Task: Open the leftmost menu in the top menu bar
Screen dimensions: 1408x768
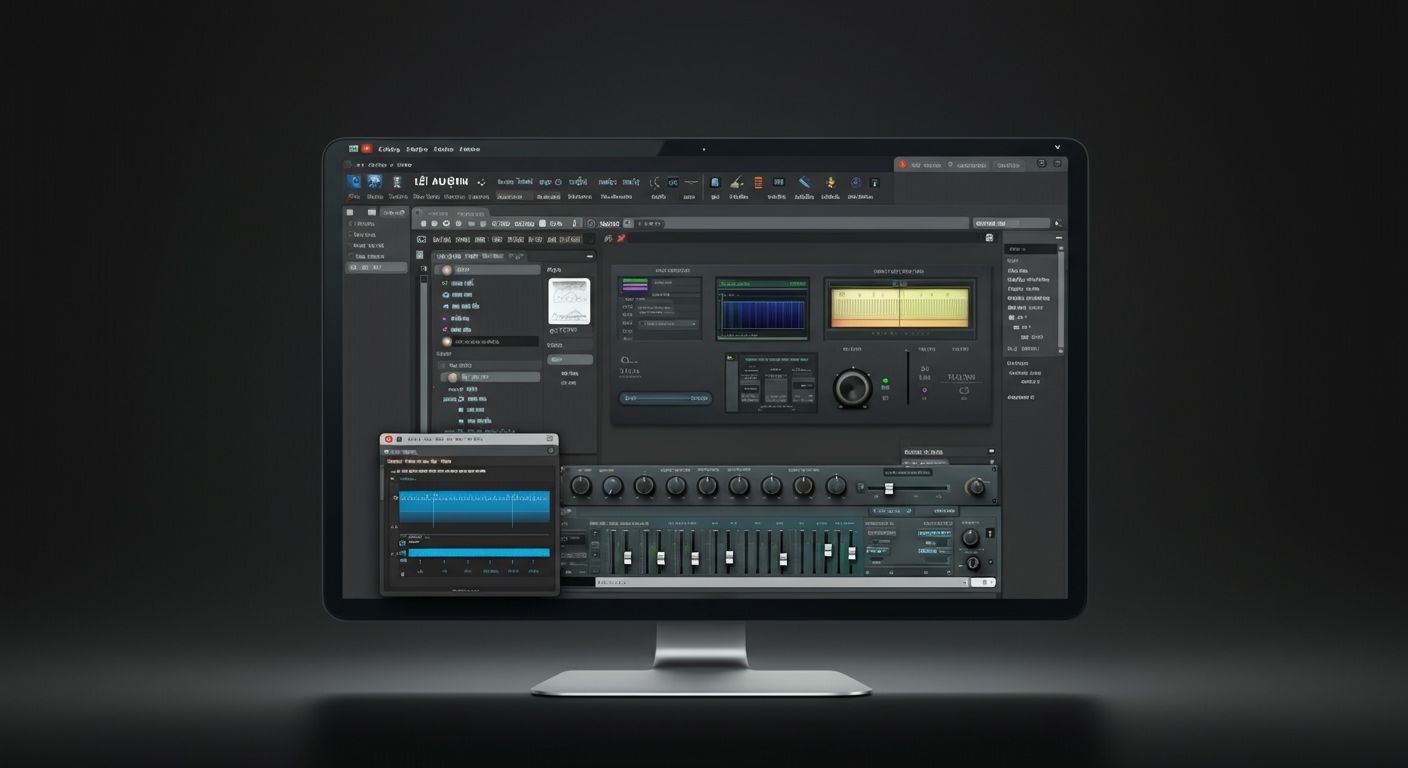Action: (x=368, y=149)
